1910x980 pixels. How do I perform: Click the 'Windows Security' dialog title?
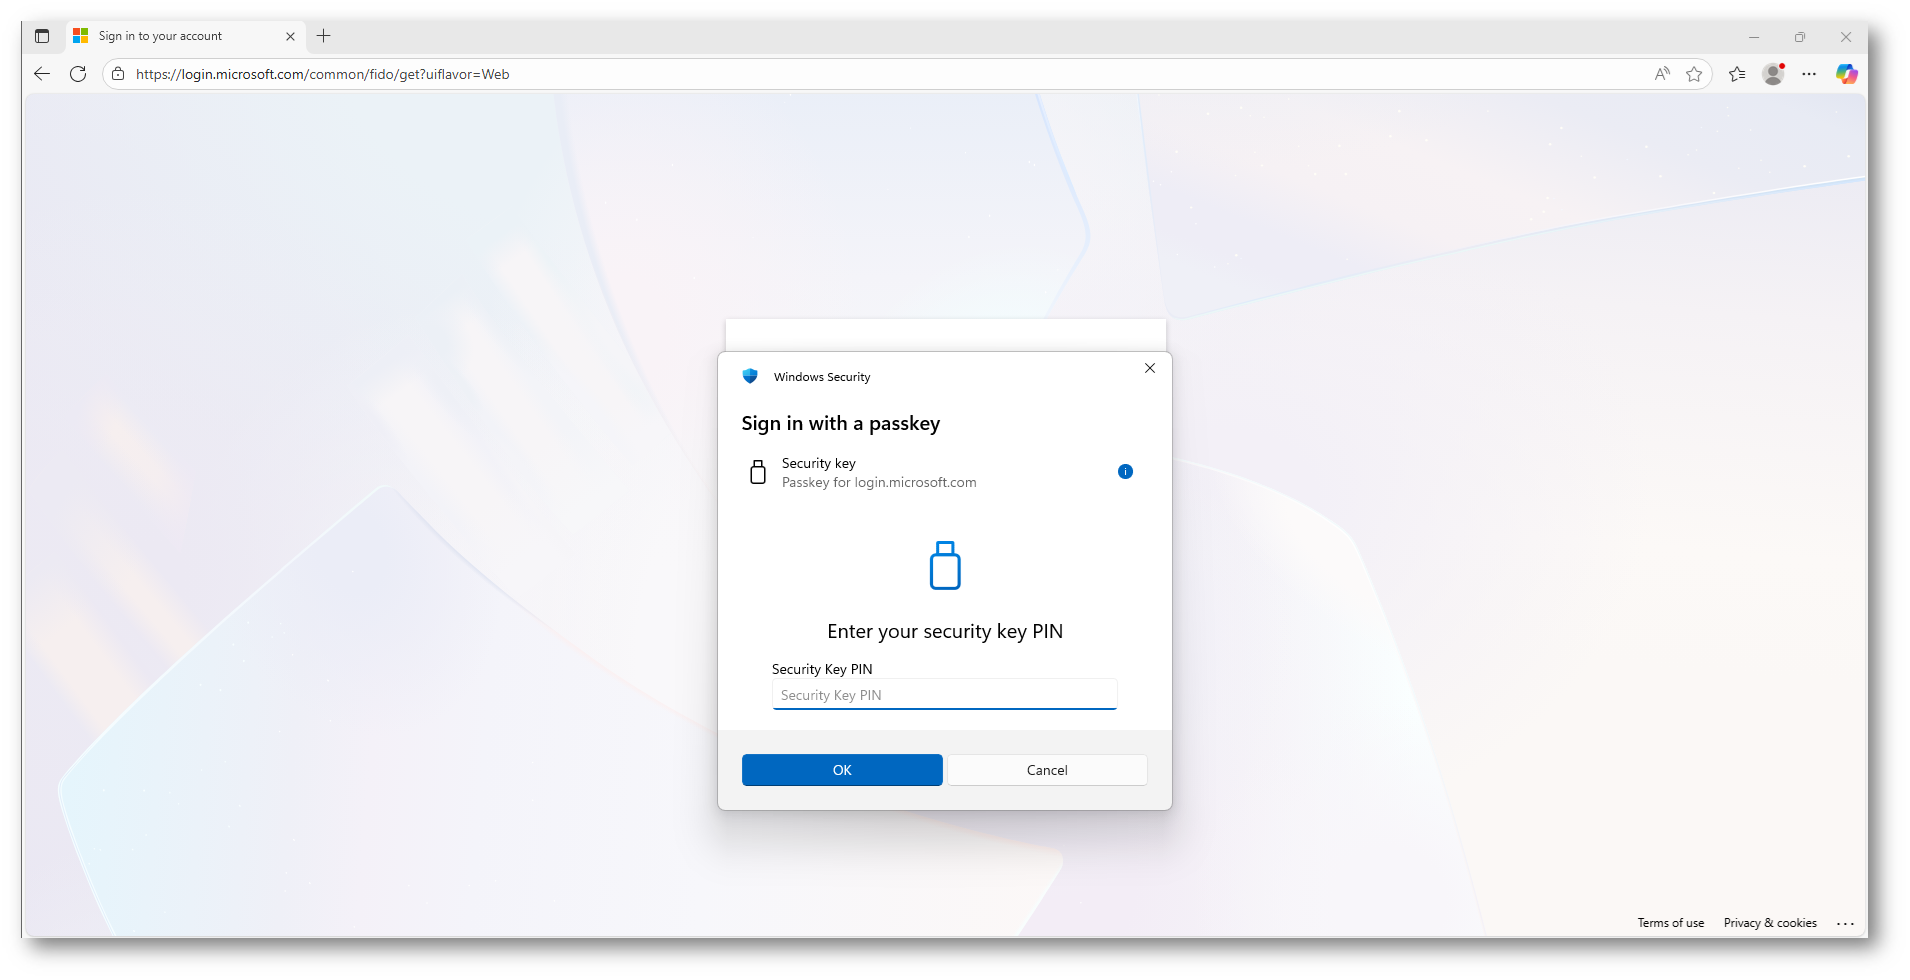click(822, 377)
